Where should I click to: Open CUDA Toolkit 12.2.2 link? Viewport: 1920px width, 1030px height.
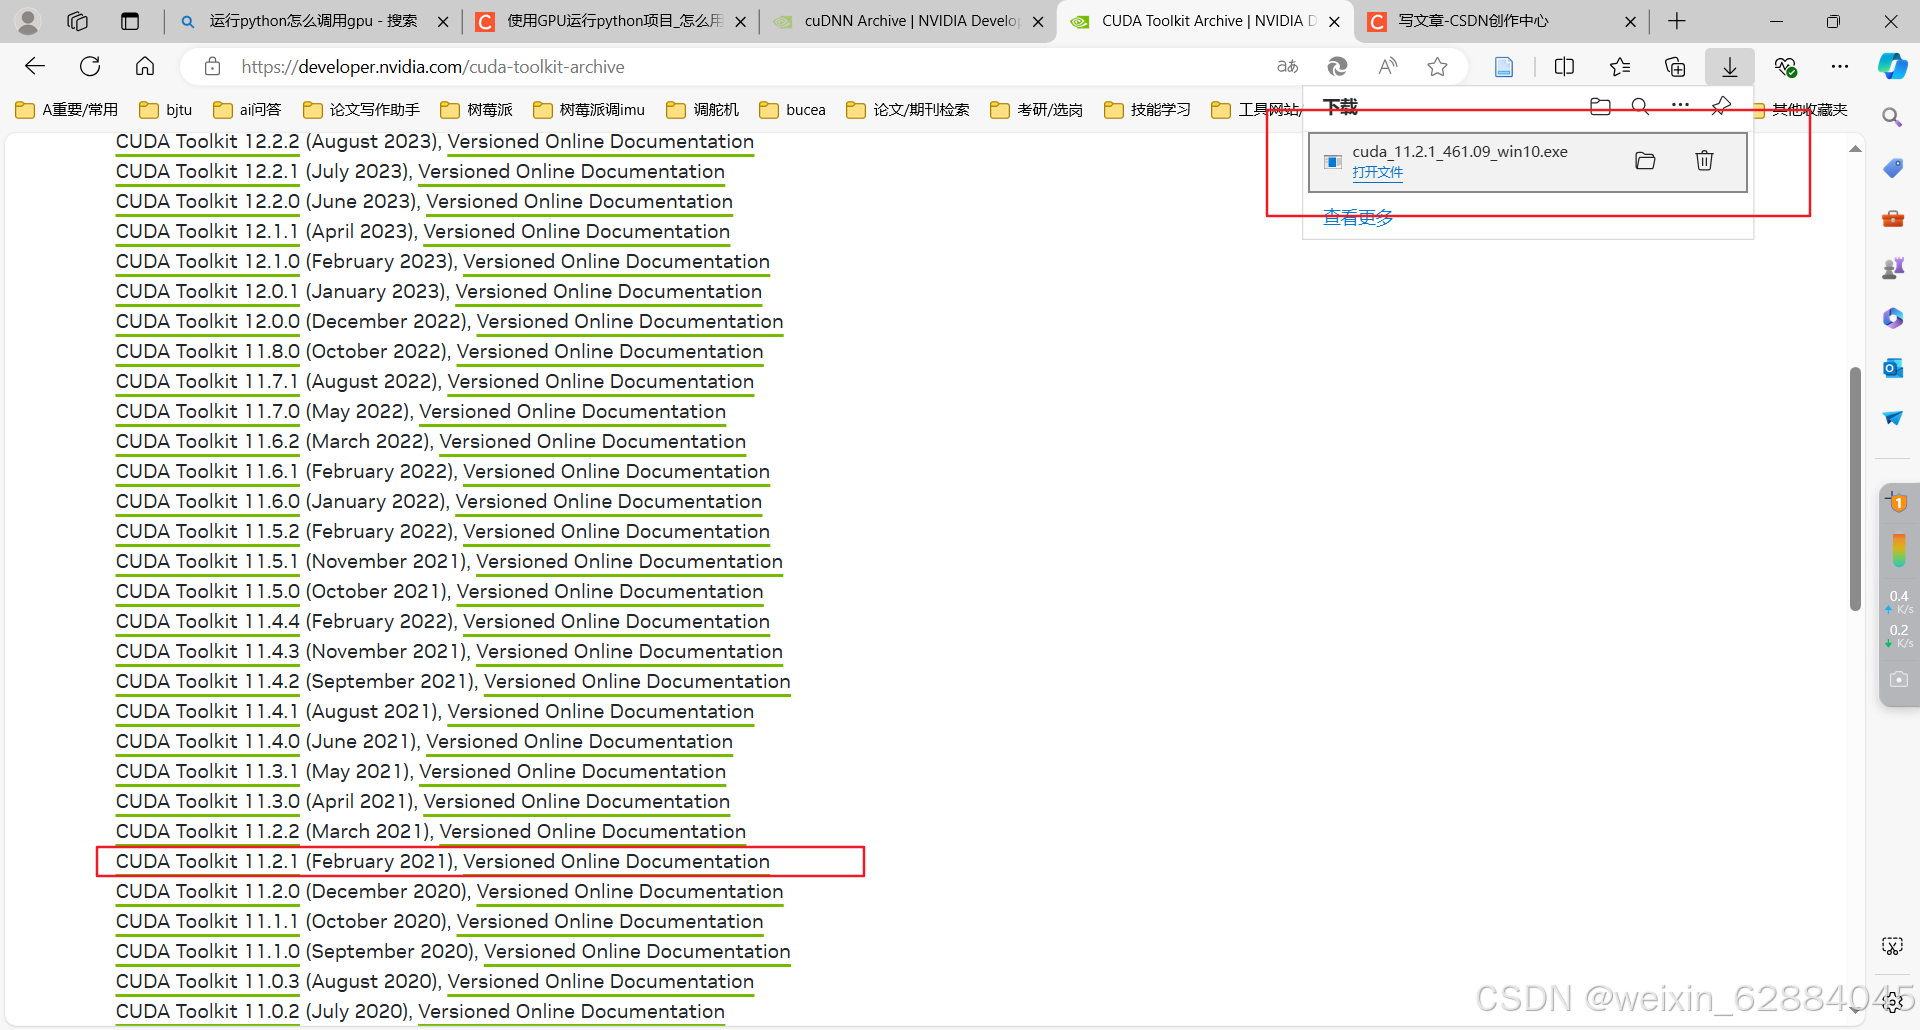(207, 141)
